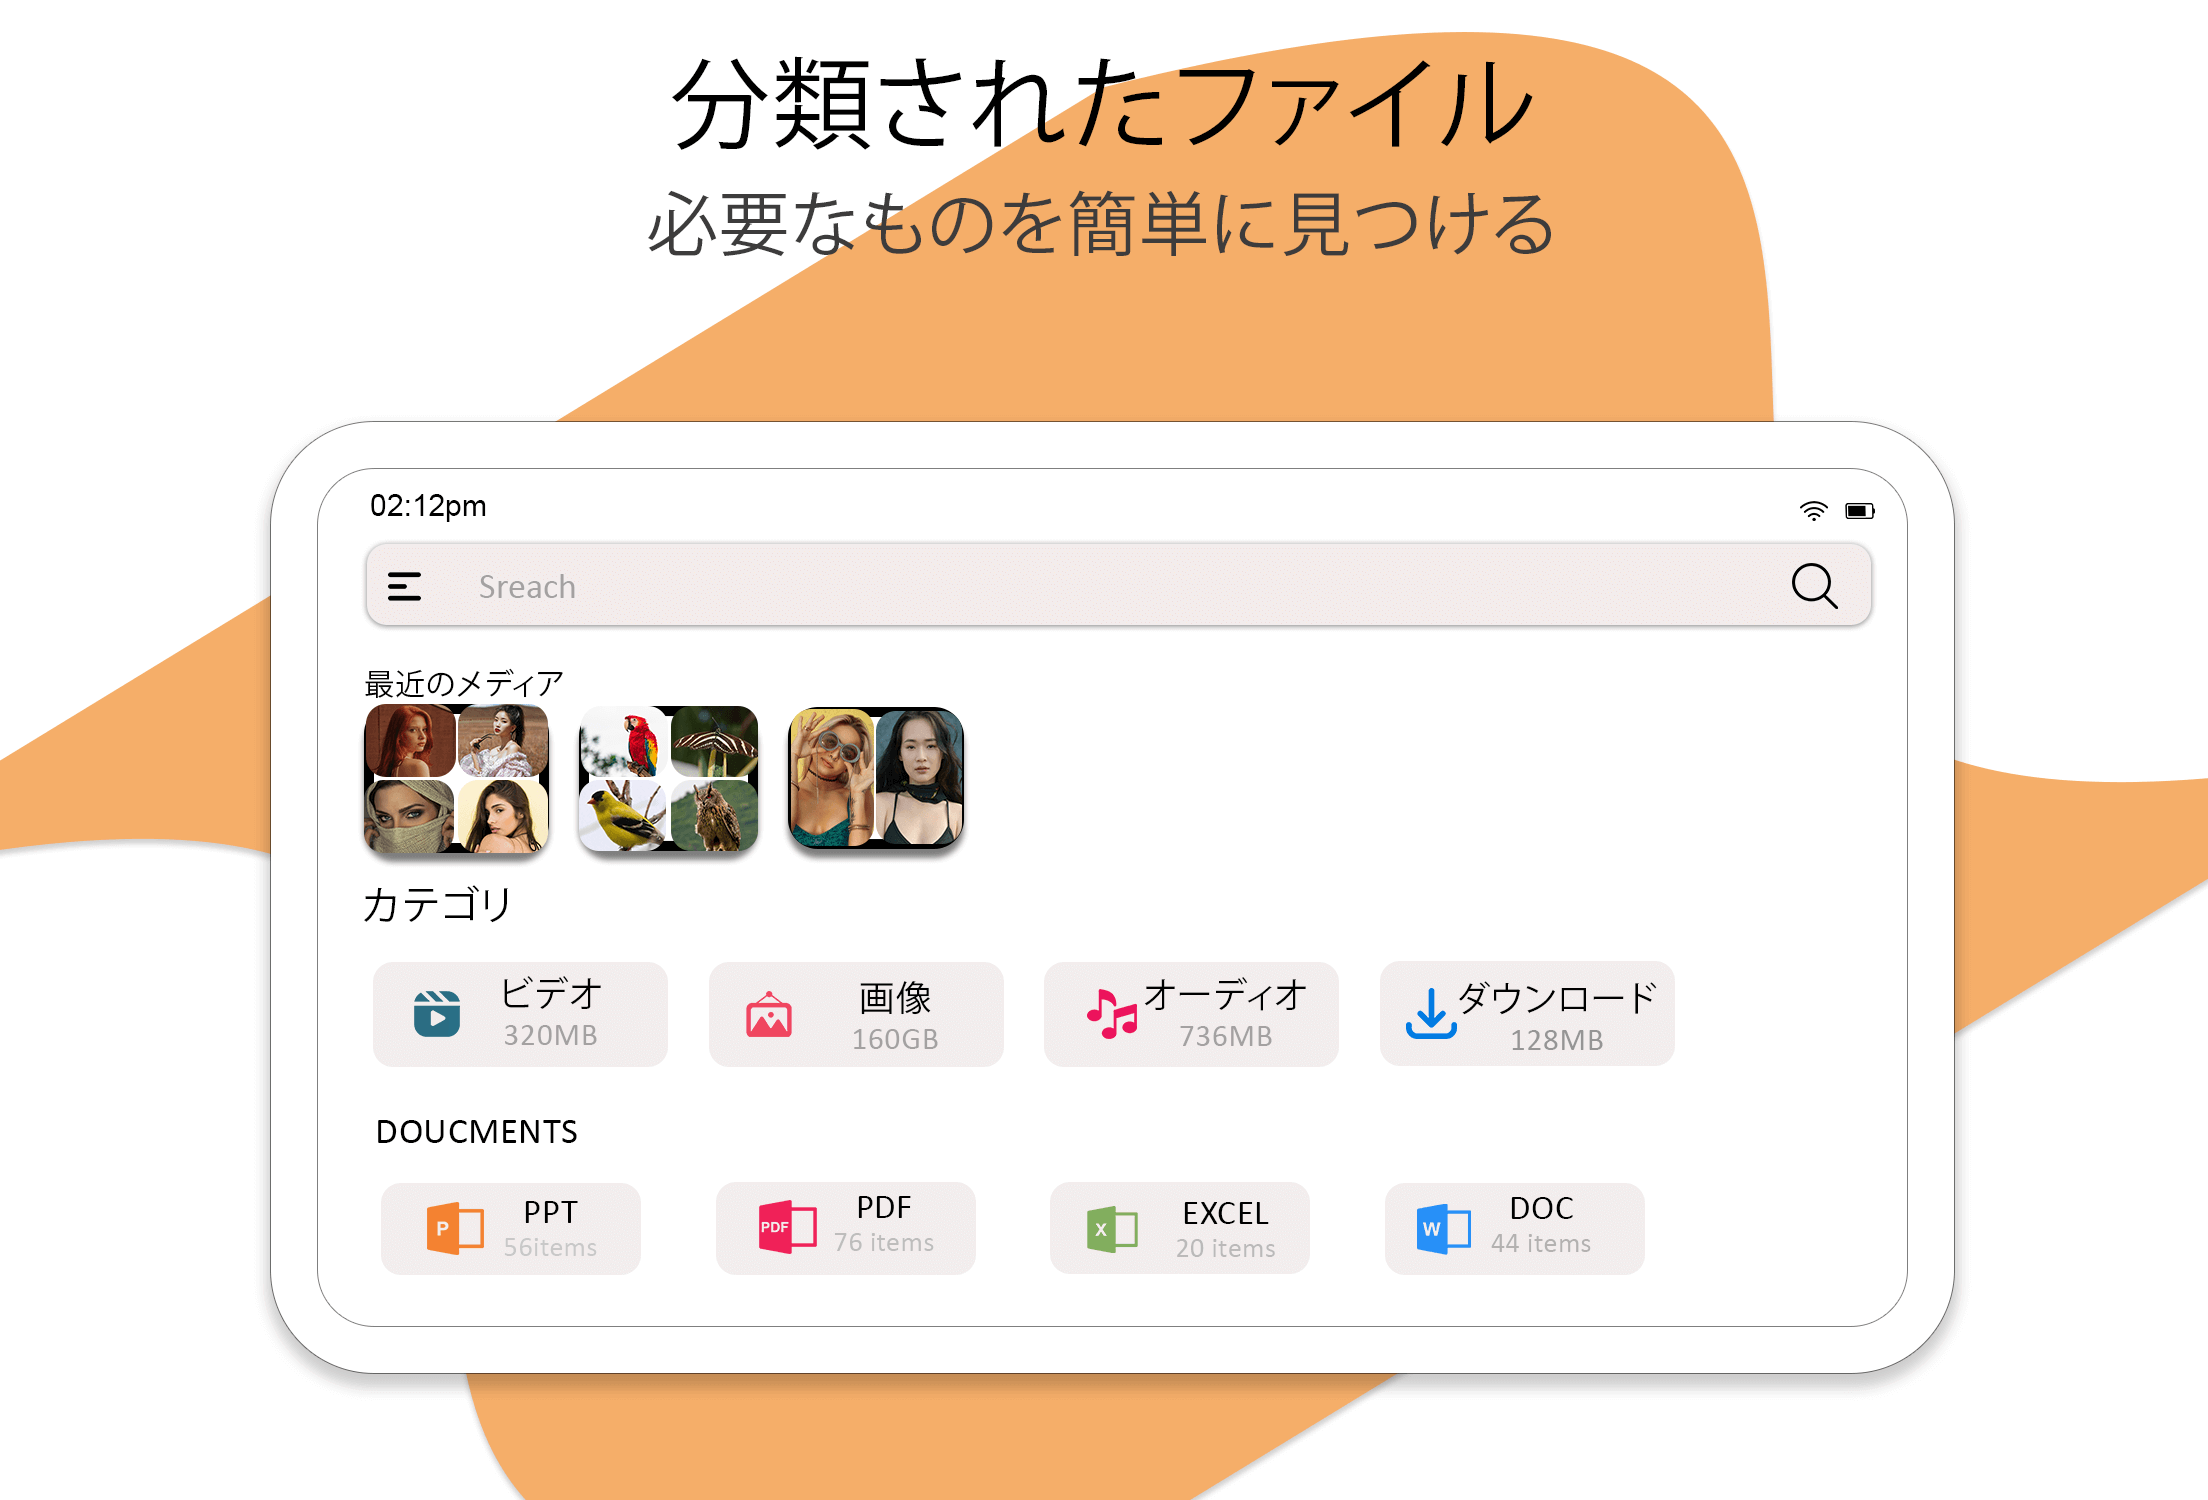
Task: Open the pink image gallery icon
Action: tap(769, 1015)
